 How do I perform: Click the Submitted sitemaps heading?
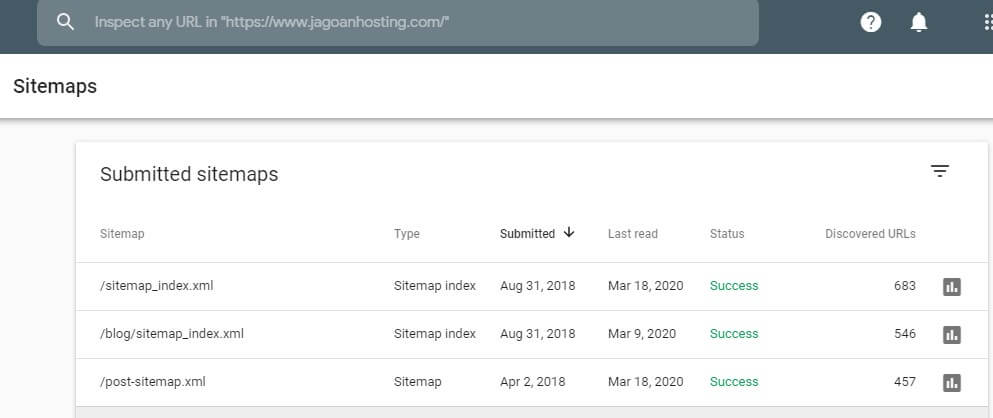(x=189, y=174)
